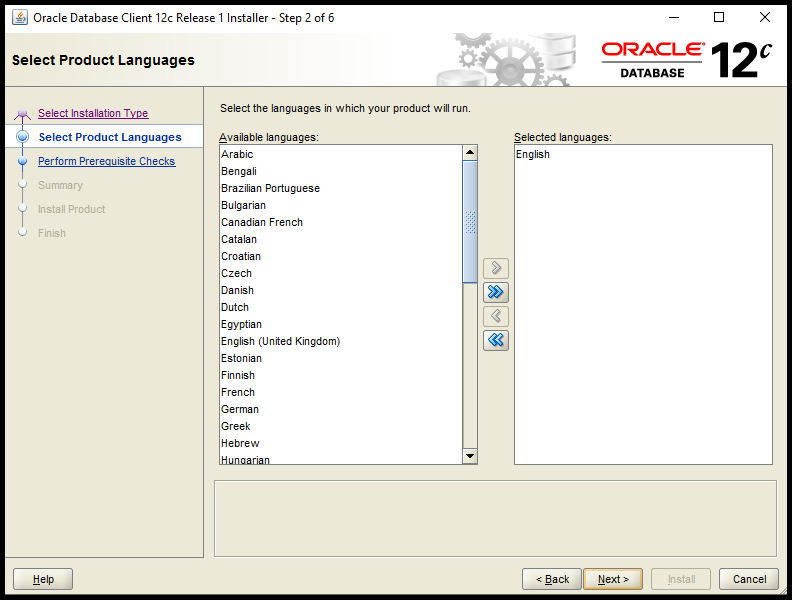The image size is (792, 600).
Task: Open the Select Installation Type step link
Action: click(x=93, y=113)
